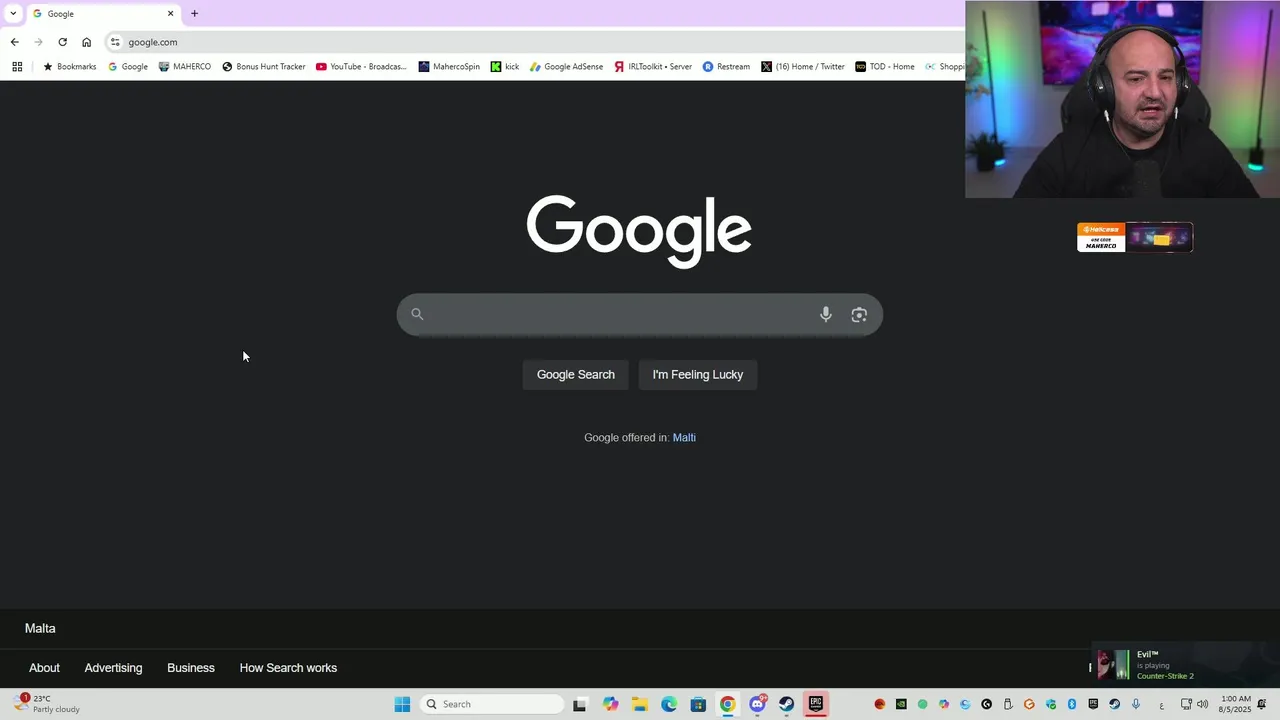Start voice search with microphone icon
1280x720 pixels.
826,315
